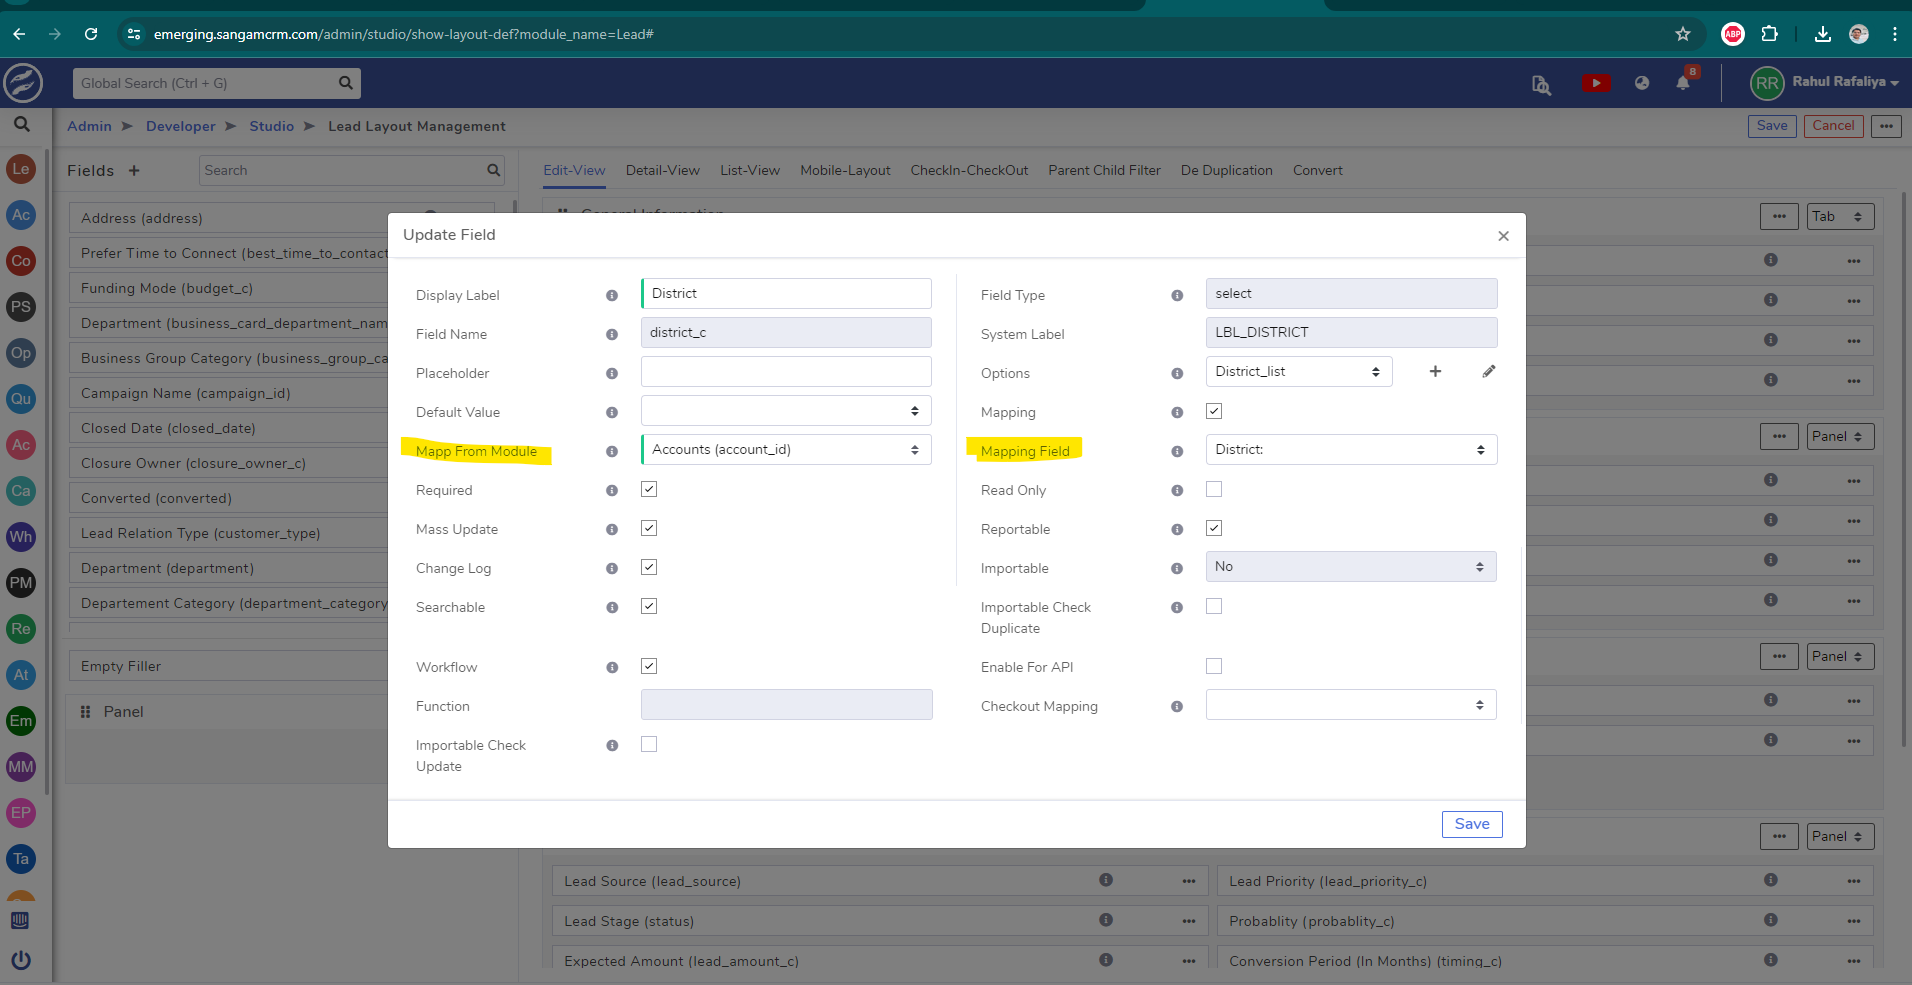Open the Importable dropdown
Viewport: 1912px width, 985px height.
[1351, 567]
